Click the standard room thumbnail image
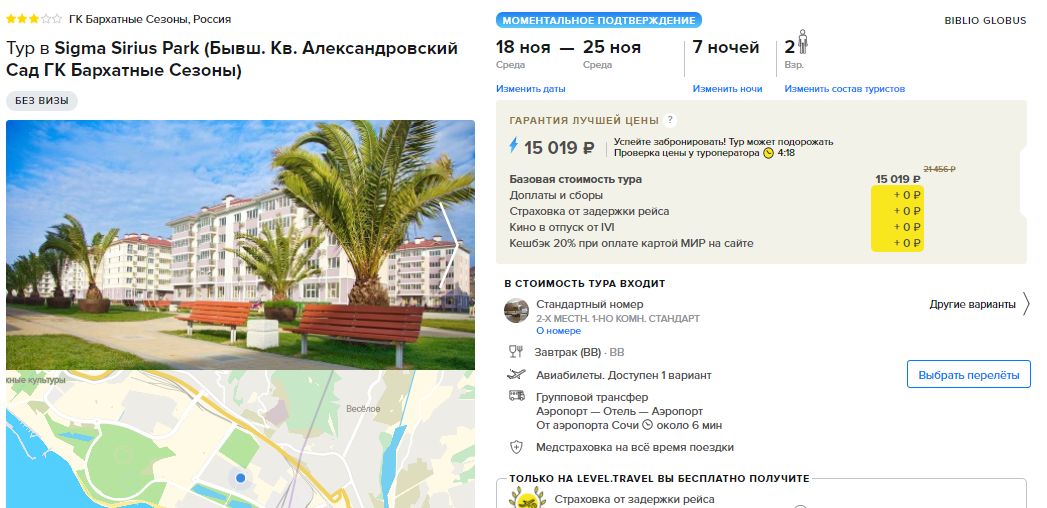The image size is (1047, 508). pyautogui.click(x=516, y=310)
